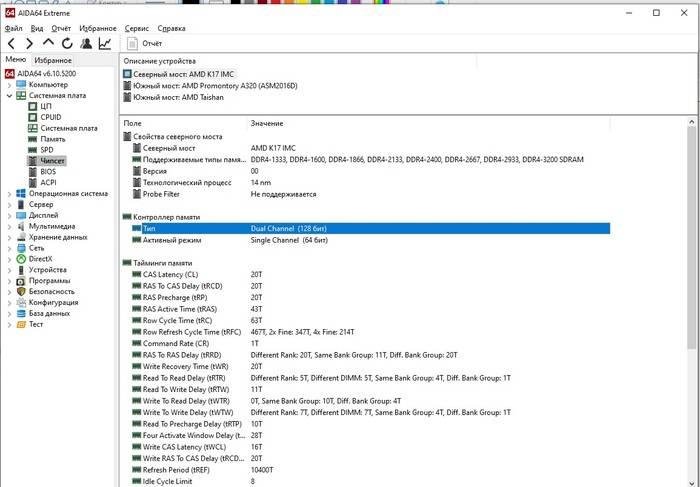
Task: Expand the Хранение данных tree node
Action: [x=9, y=237]
